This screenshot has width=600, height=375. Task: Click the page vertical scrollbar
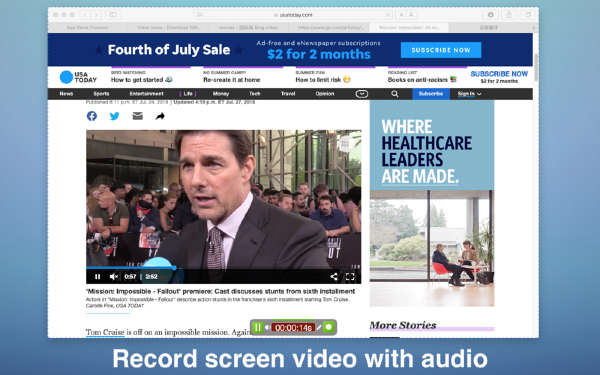pos(536,67)
